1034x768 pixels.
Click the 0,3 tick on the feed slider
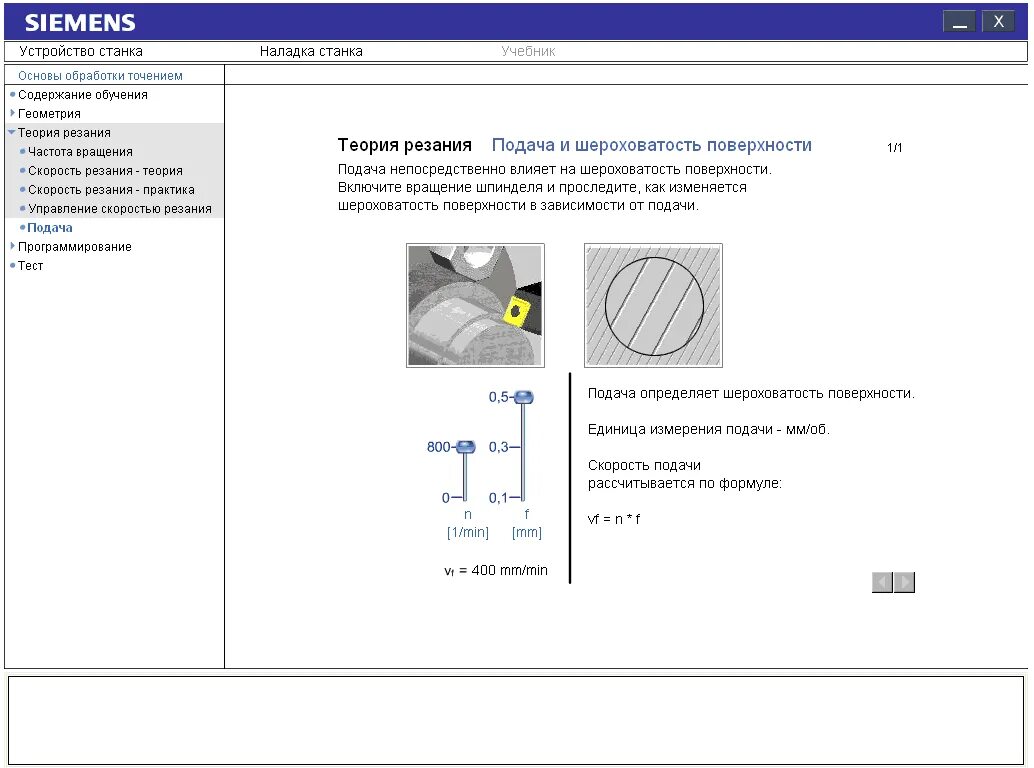(504, 448)
